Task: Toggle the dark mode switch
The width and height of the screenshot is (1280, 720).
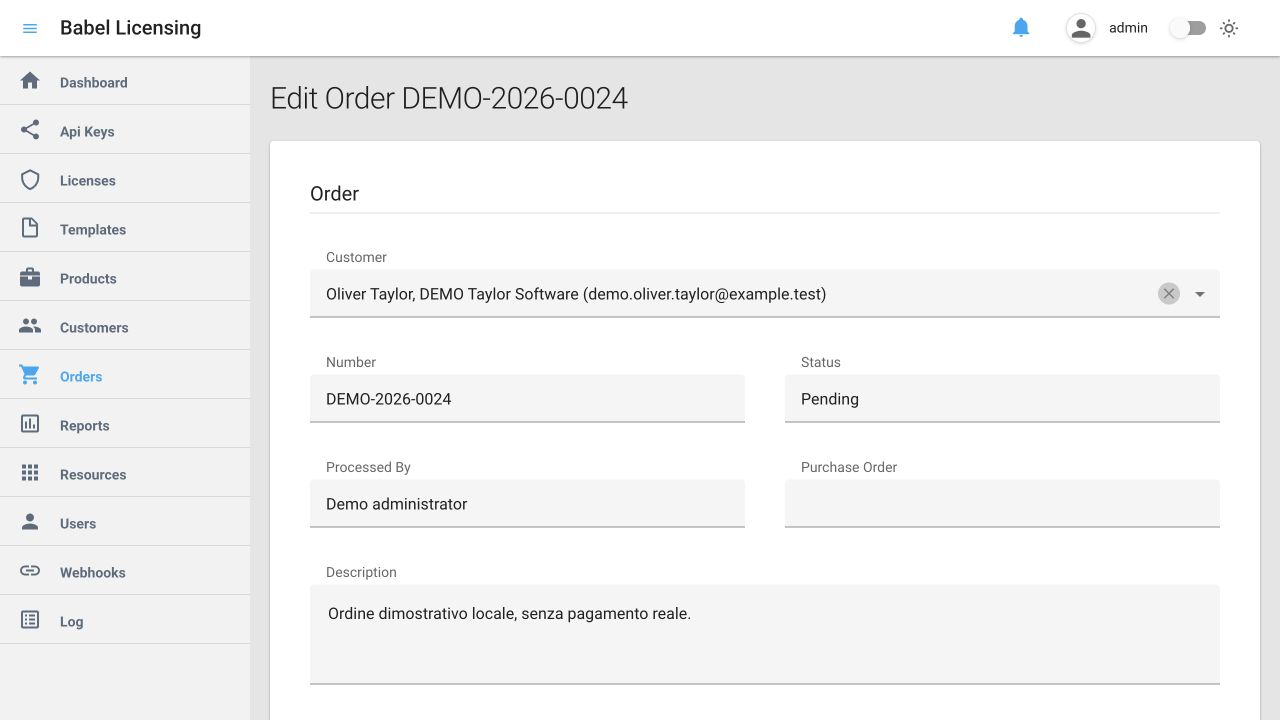Action: [1188, 28]
